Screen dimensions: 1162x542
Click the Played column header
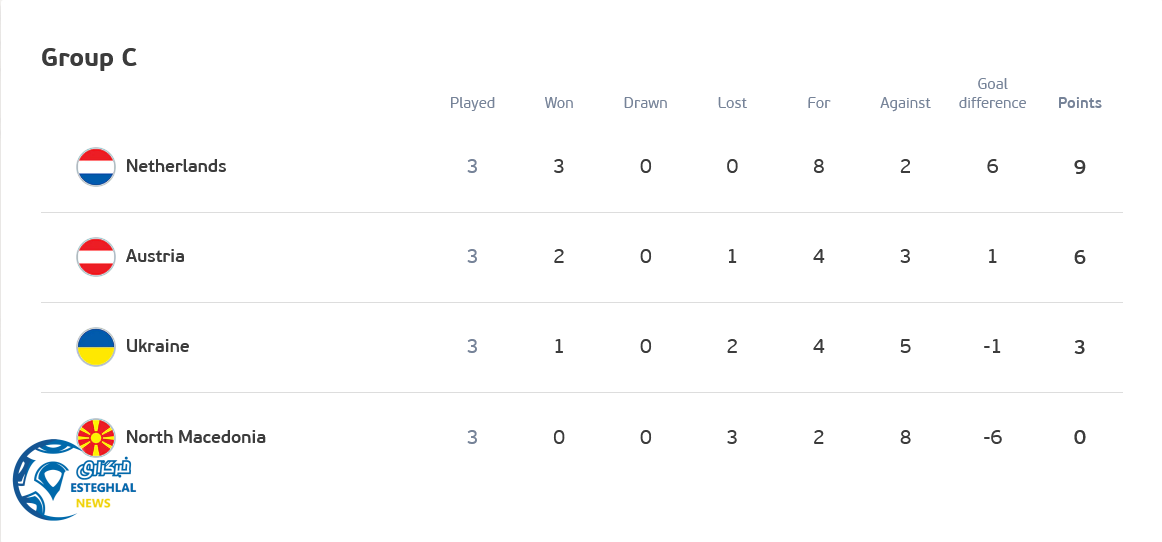click(472, 103)
